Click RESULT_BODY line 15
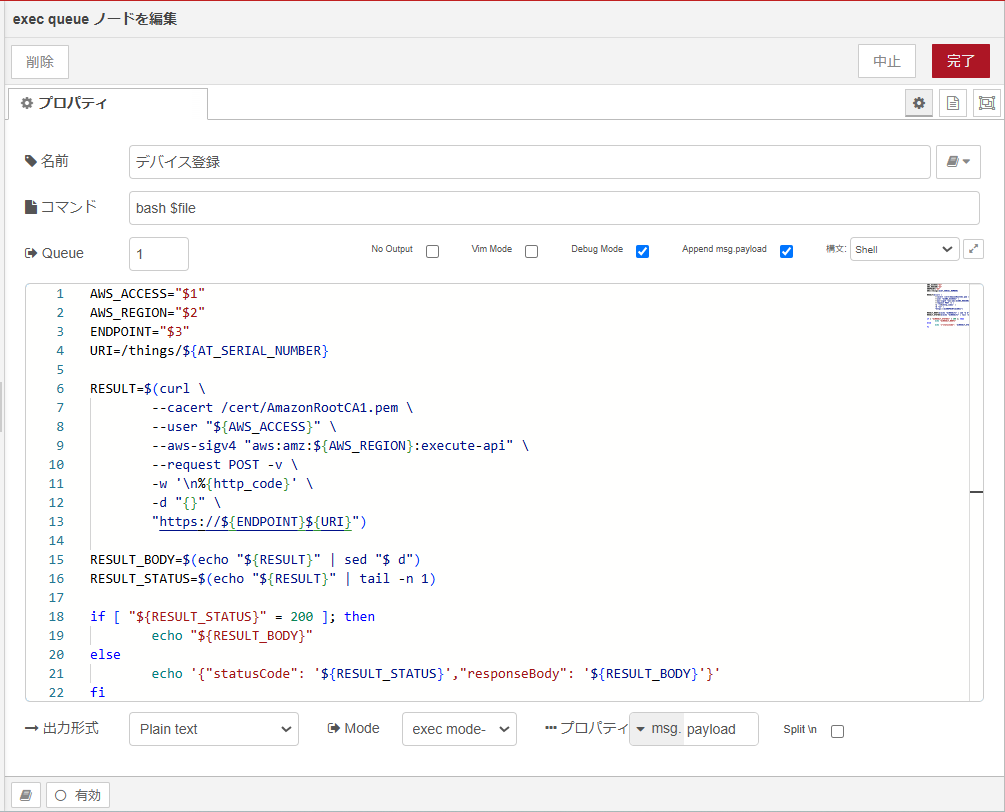This screenshot has height=812, width=1005. coord(255,559)
